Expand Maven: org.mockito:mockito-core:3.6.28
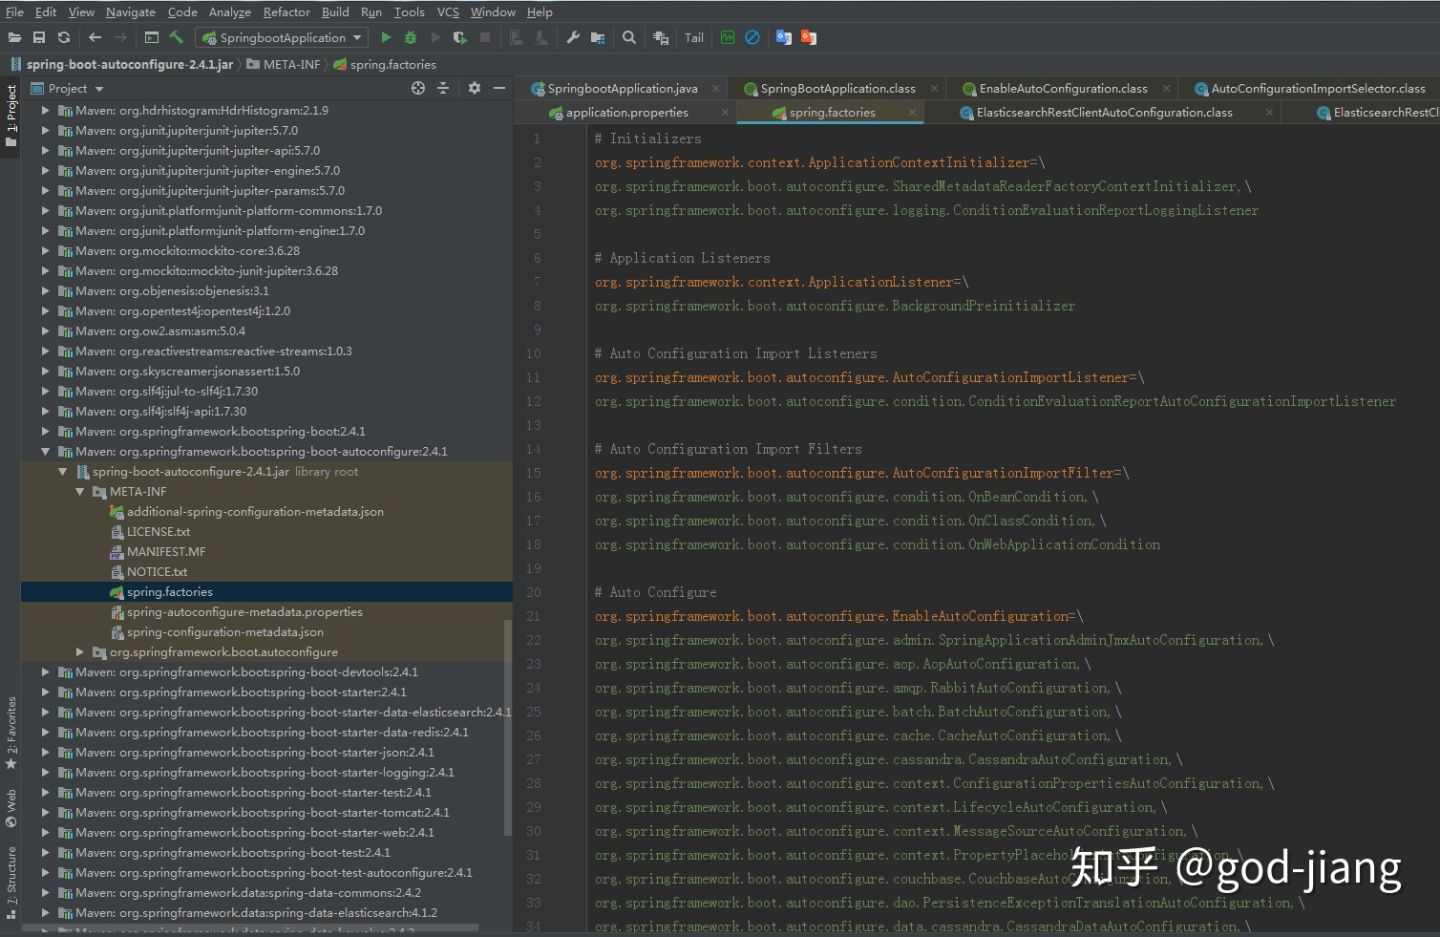Viewport: 1440px width, 937px height. pos(46,250)
